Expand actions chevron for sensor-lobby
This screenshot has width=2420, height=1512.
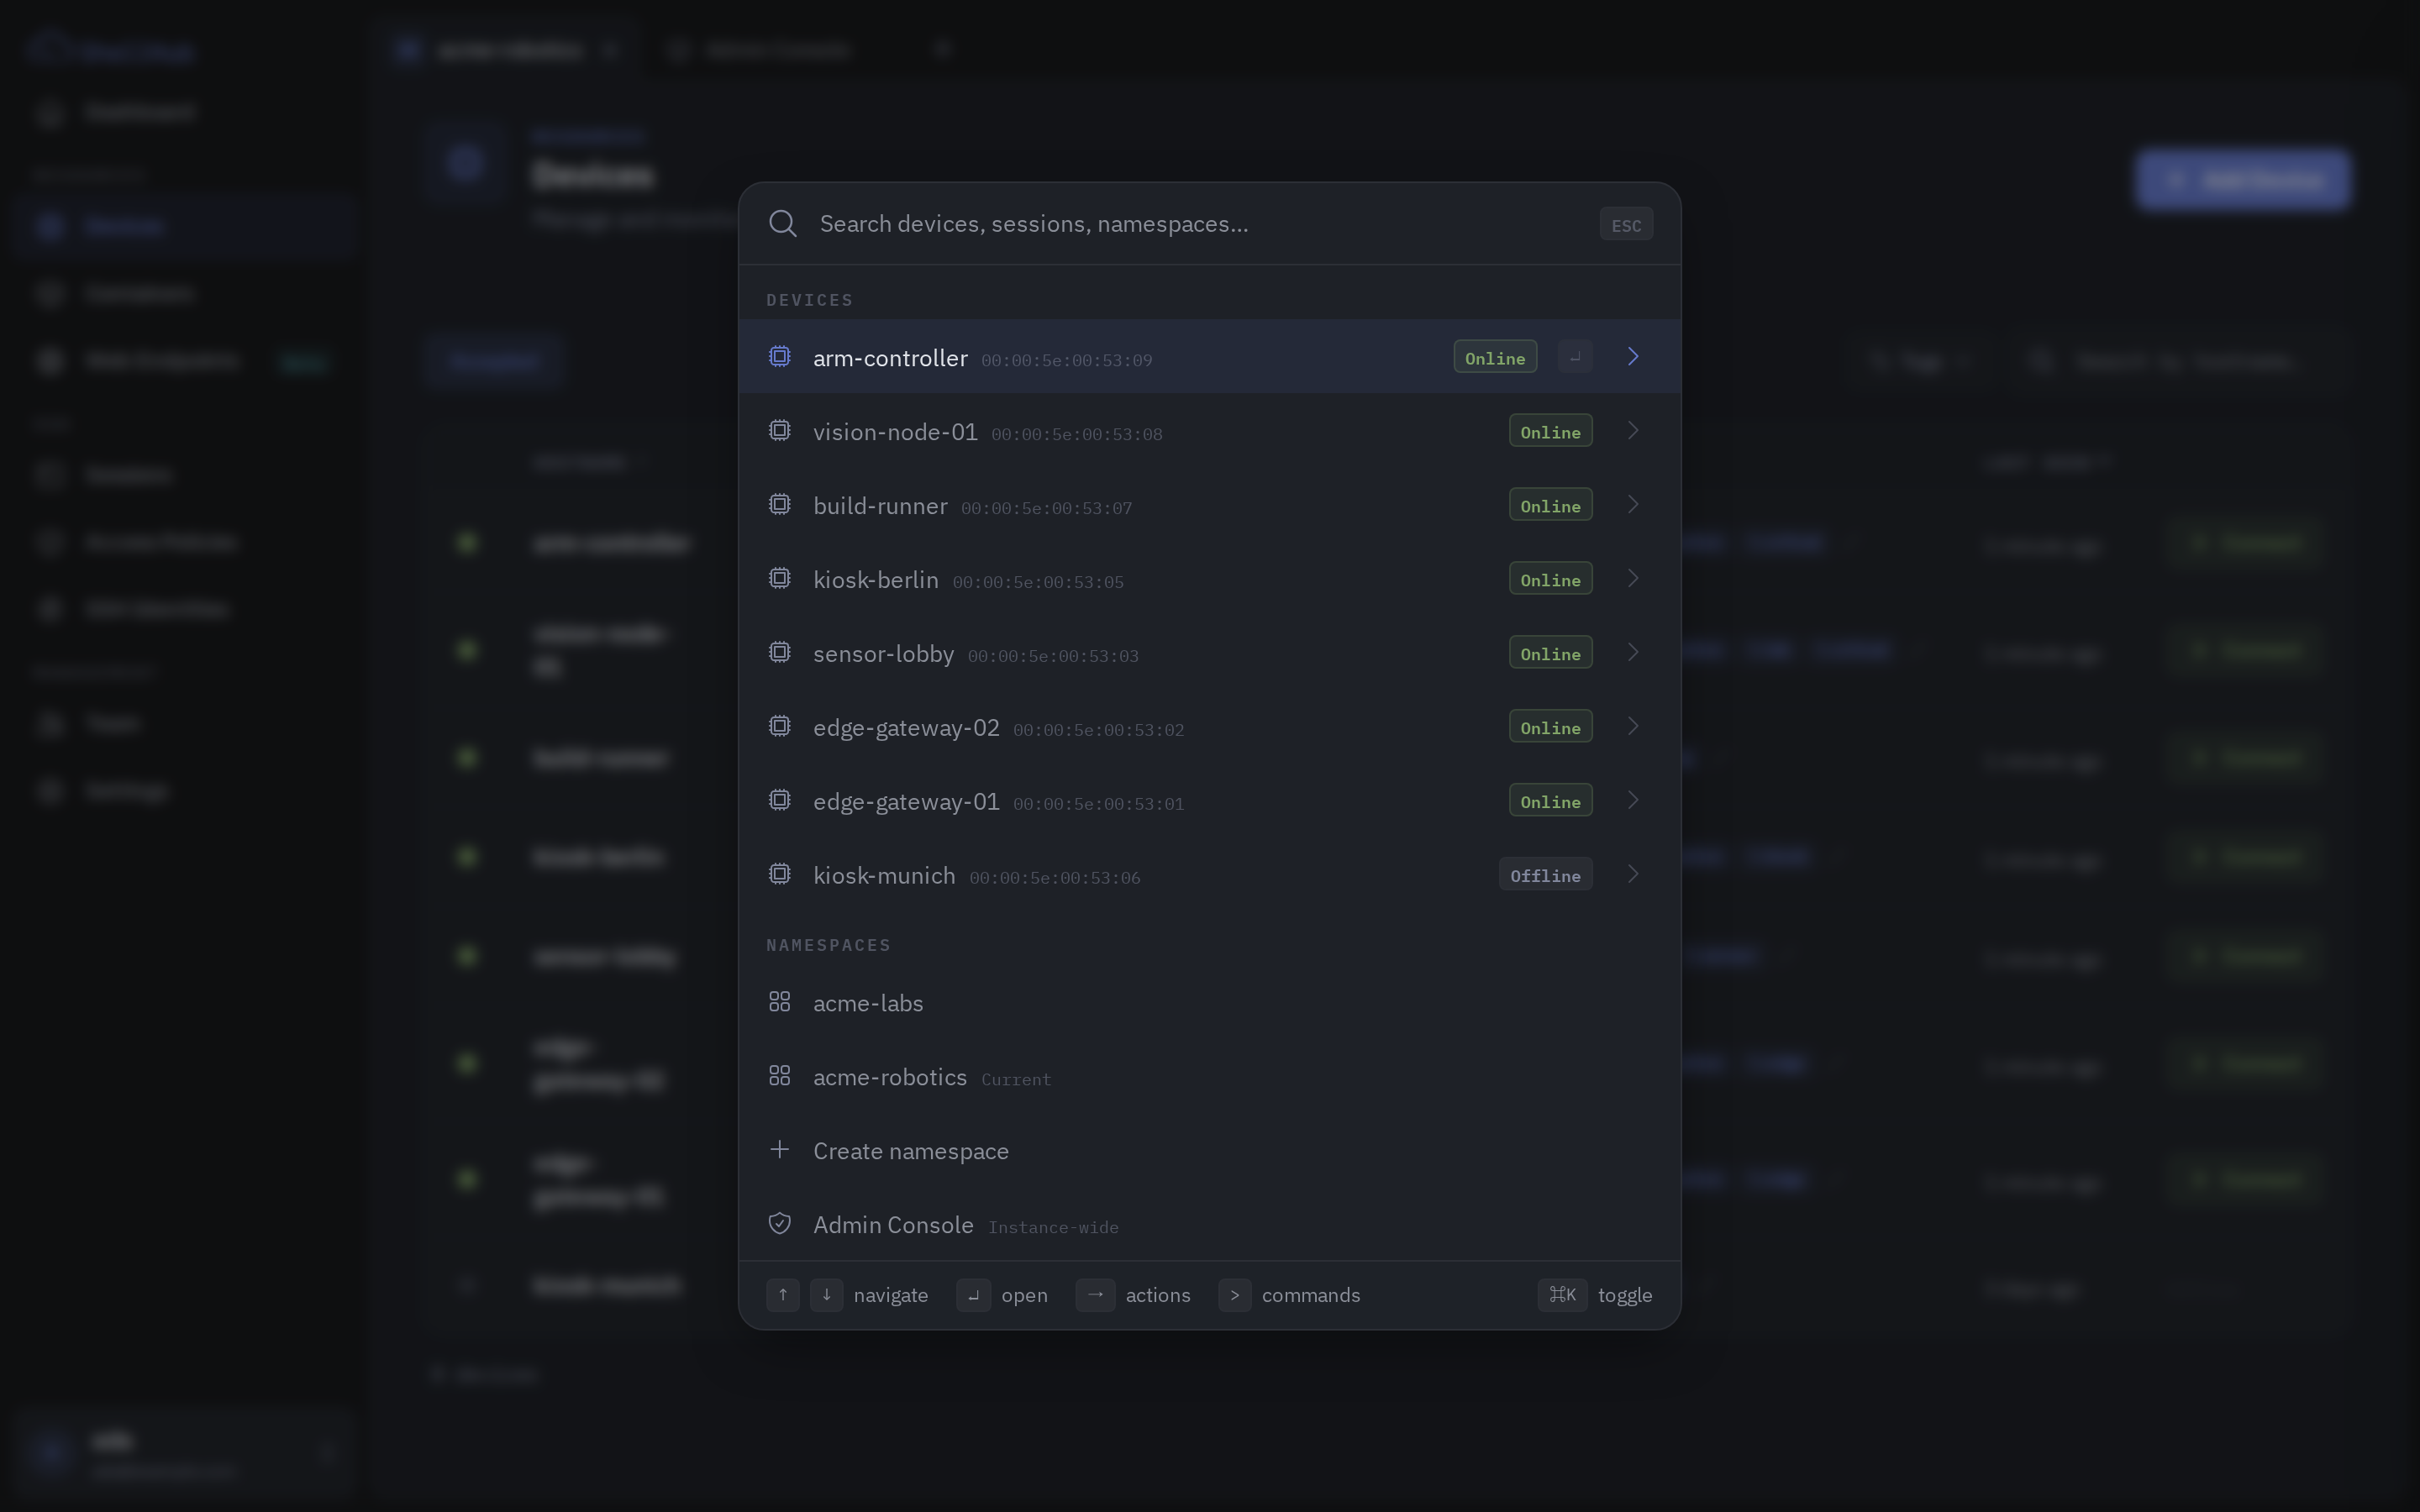tap(1633, 653)
